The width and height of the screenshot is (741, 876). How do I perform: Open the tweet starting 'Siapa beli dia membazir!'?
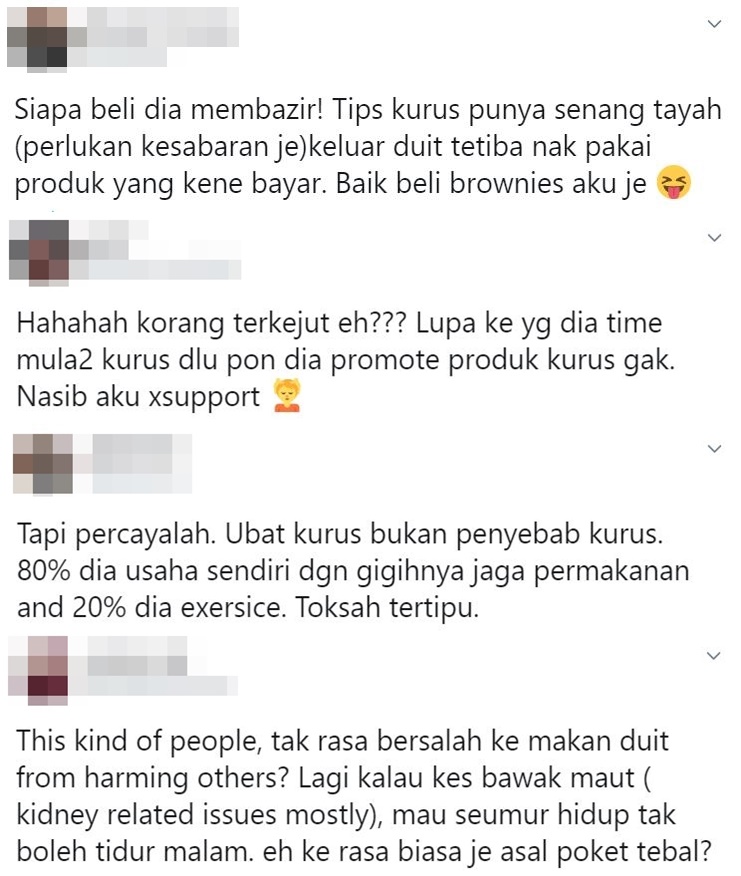point(368,147)
